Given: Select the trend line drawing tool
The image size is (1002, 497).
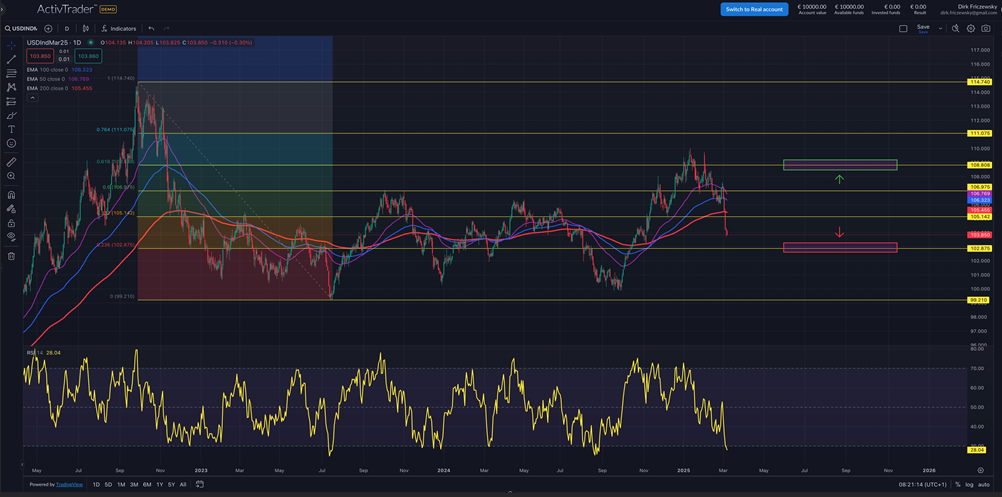Looking at the screenshot, I should [x=11, y=60].
